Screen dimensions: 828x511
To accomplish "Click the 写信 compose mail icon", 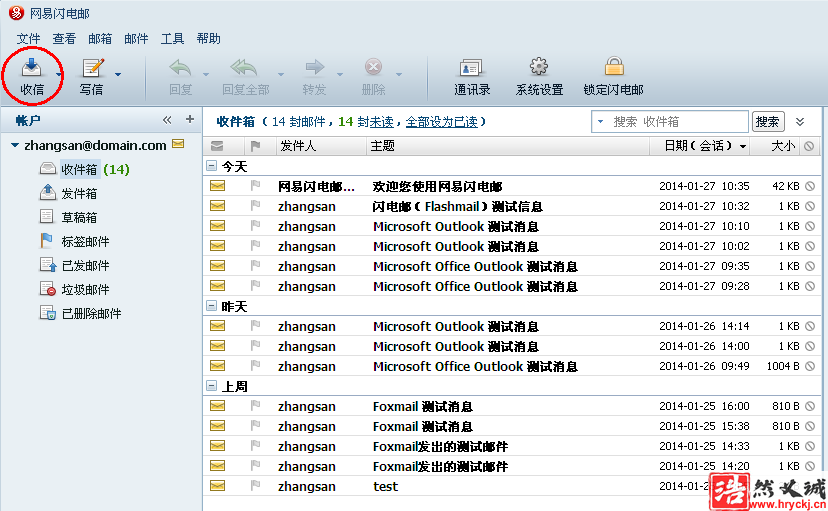I will click(92, 68).
